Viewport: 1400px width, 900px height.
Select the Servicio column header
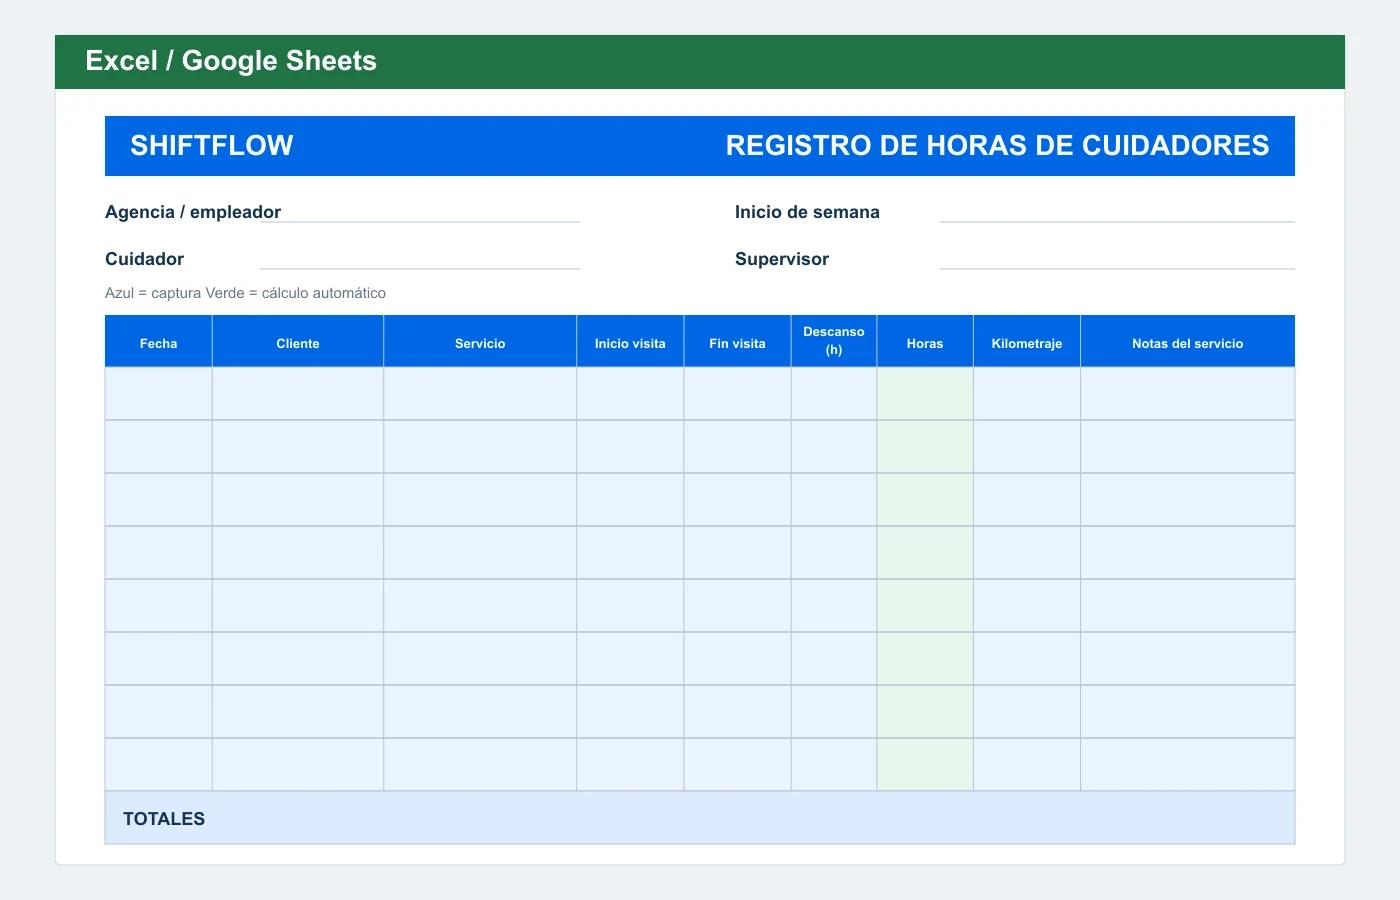tap(480, 342)
